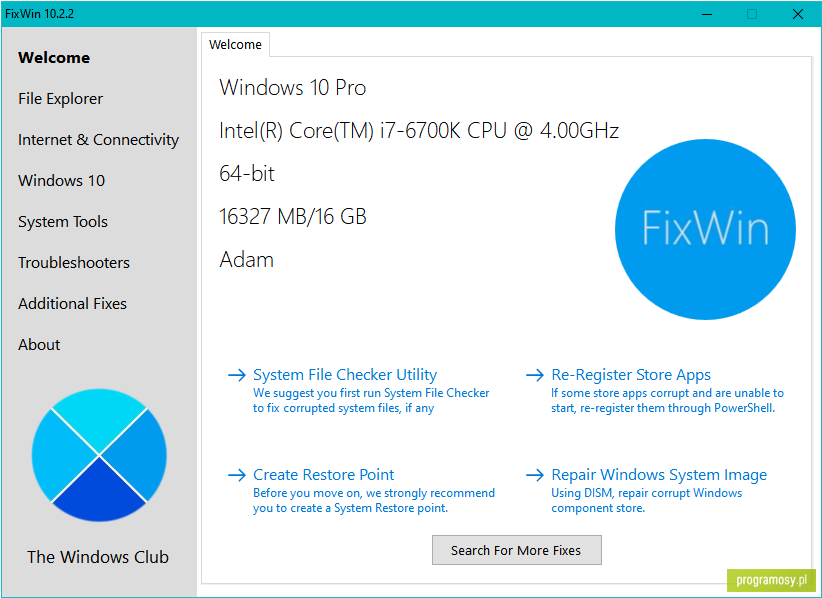Click the System File Checker Utility link

click(345, 374)
